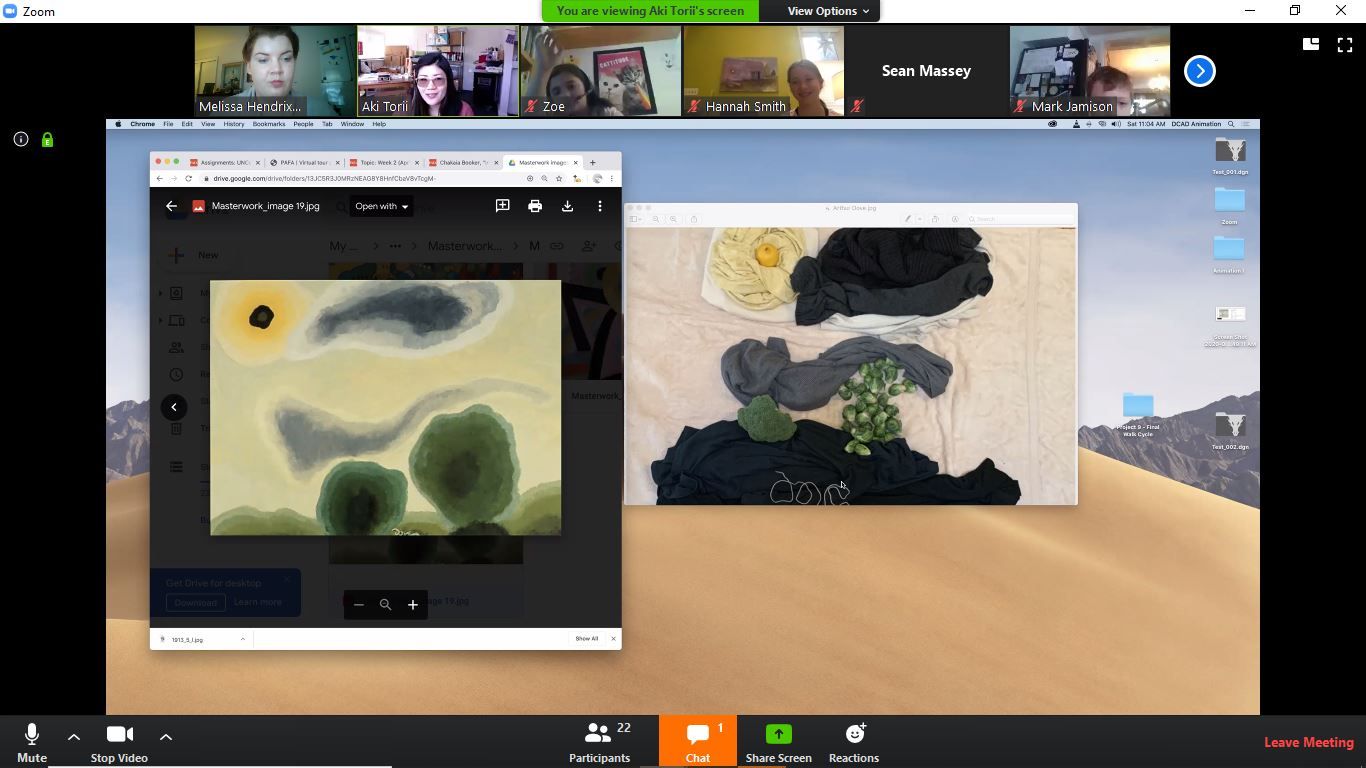Expand audio options arrow next to Mute
The width and height of the screenshot is (1366, 768).
click(x=74, y=737)
